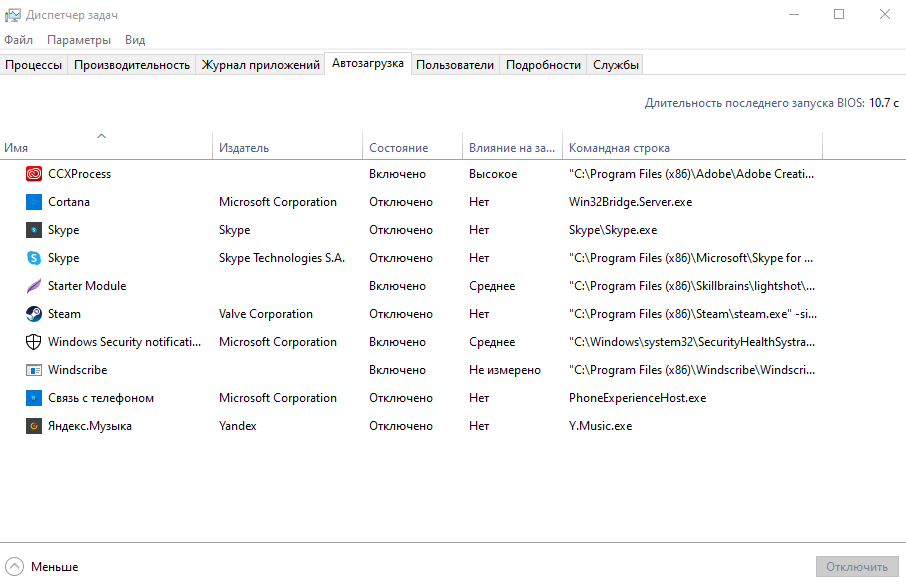
Task: Click the Yandex publisher cell
Action: pos(237,426)
